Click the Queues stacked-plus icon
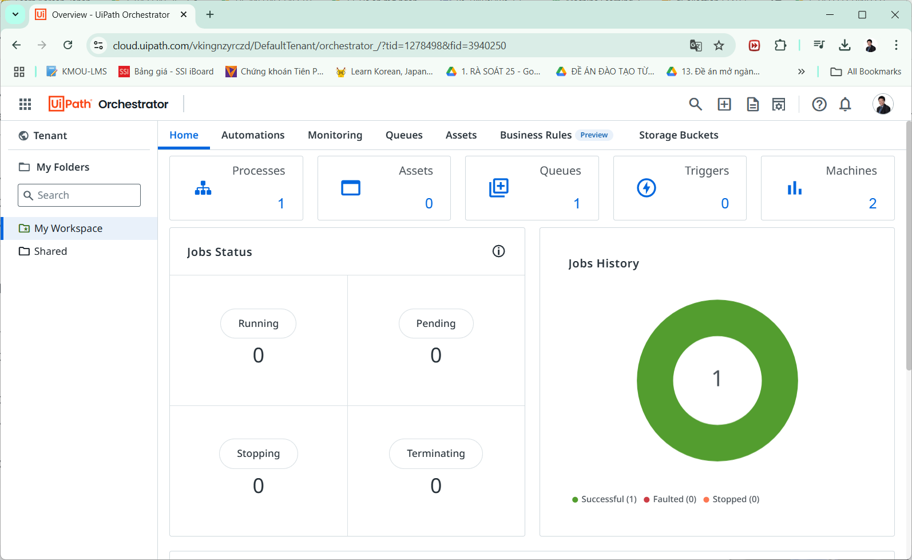Screen dimensions: 912x560 point(498,188)
